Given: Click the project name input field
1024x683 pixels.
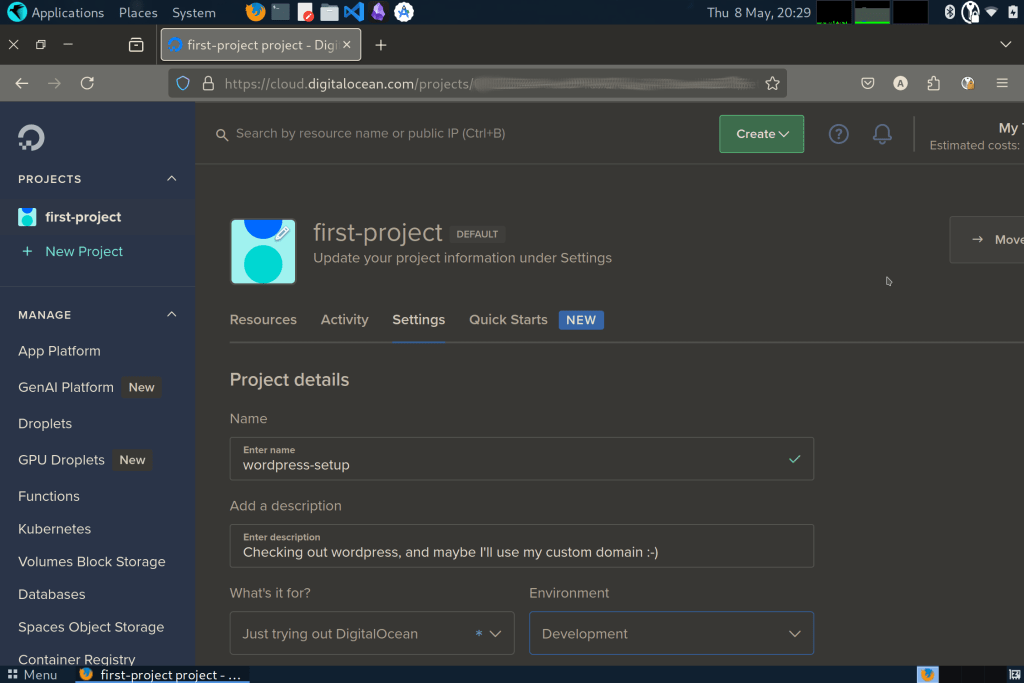Looking at the screenshot, I should (x=522, y=458).
